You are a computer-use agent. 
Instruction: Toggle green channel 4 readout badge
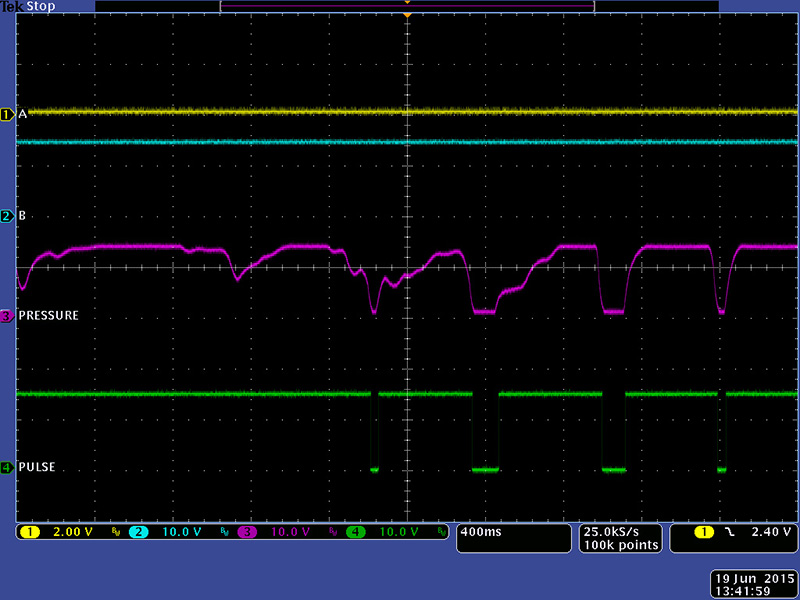[355, 532]
